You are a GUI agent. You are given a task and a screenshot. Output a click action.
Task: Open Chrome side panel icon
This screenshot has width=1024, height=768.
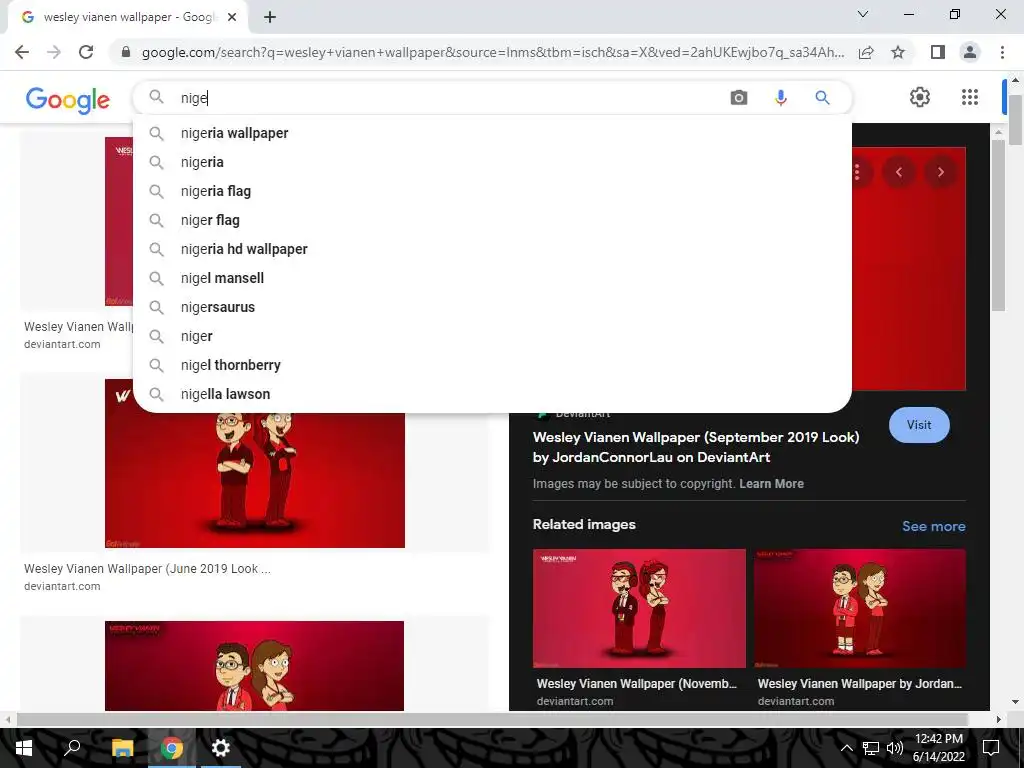[938, 52]
